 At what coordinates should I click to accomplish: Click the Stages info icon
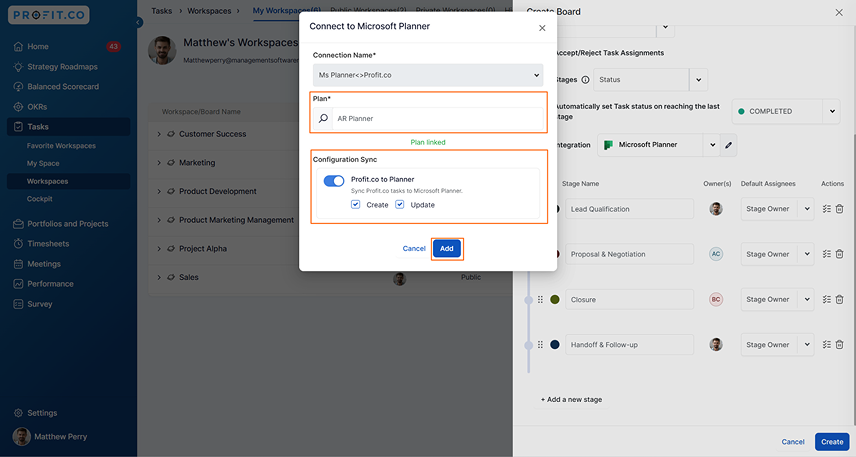pos(585,80)
